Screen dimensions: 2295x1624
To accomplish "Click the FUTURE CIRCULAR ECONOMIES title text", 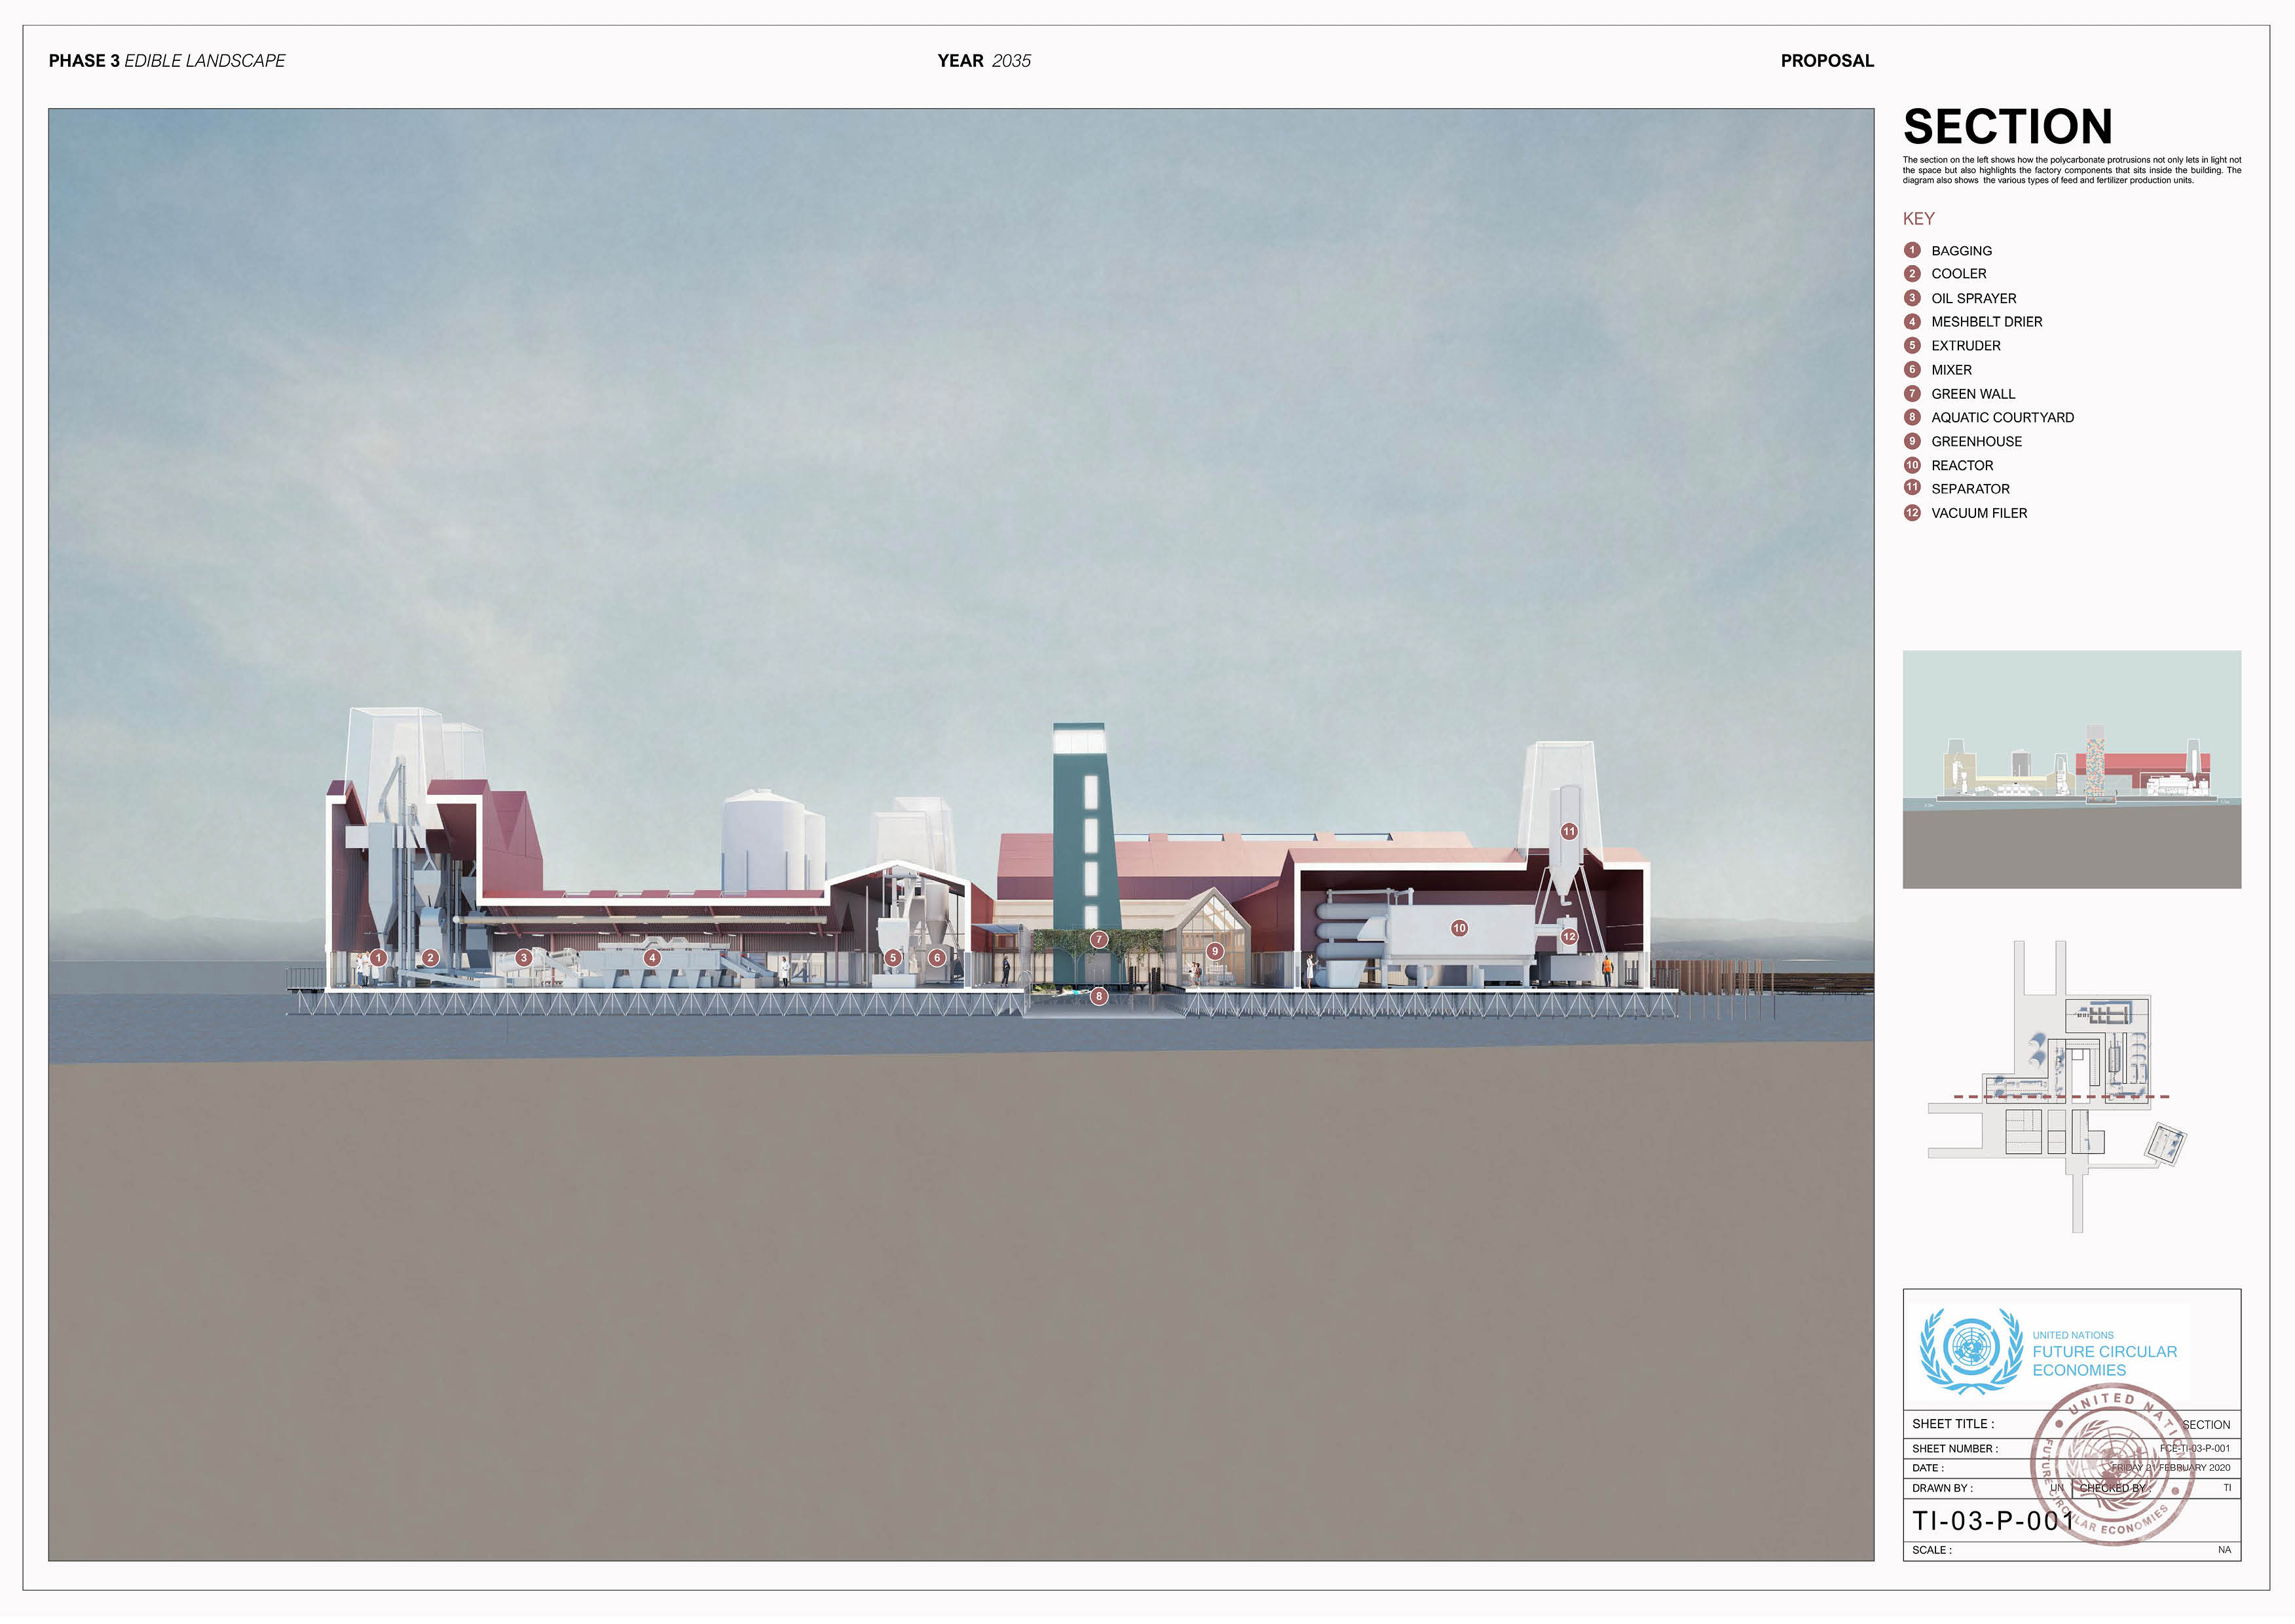I will 2104,1361.
